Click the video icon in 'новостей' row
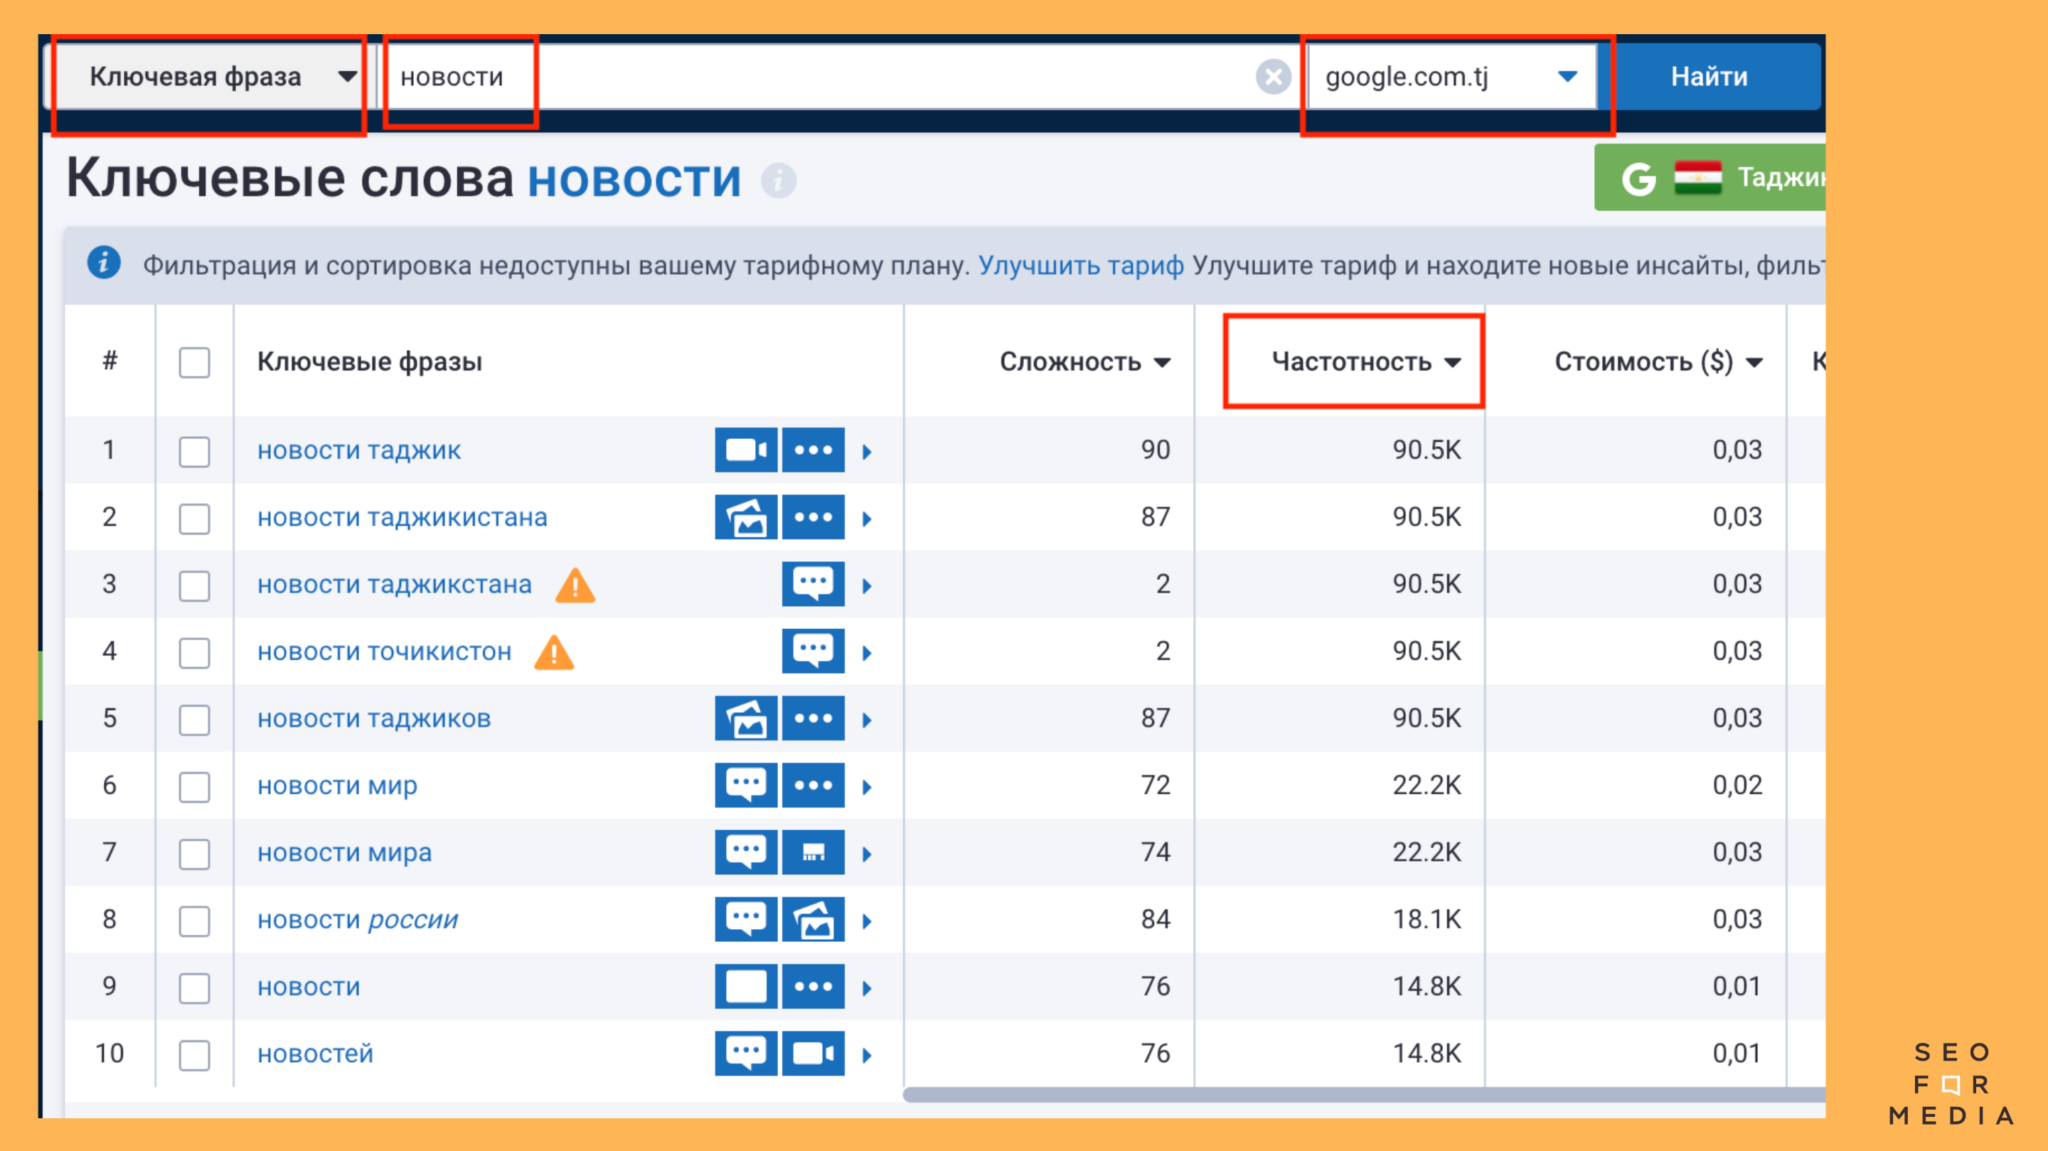The width and height of the screenshot is (2048, 1151). (x=813, y=1053)
